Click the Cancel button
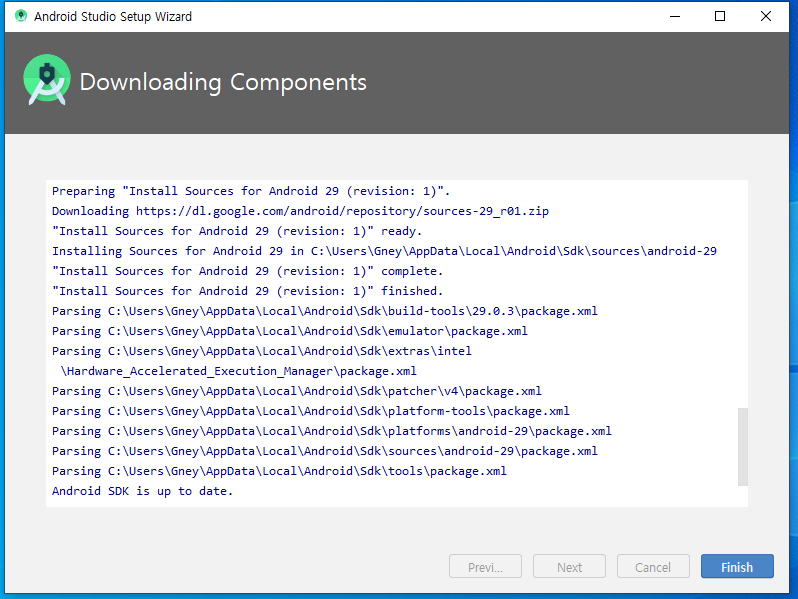Image resolution: width=798 pixels, height=599 pixels. coord(653,566)
